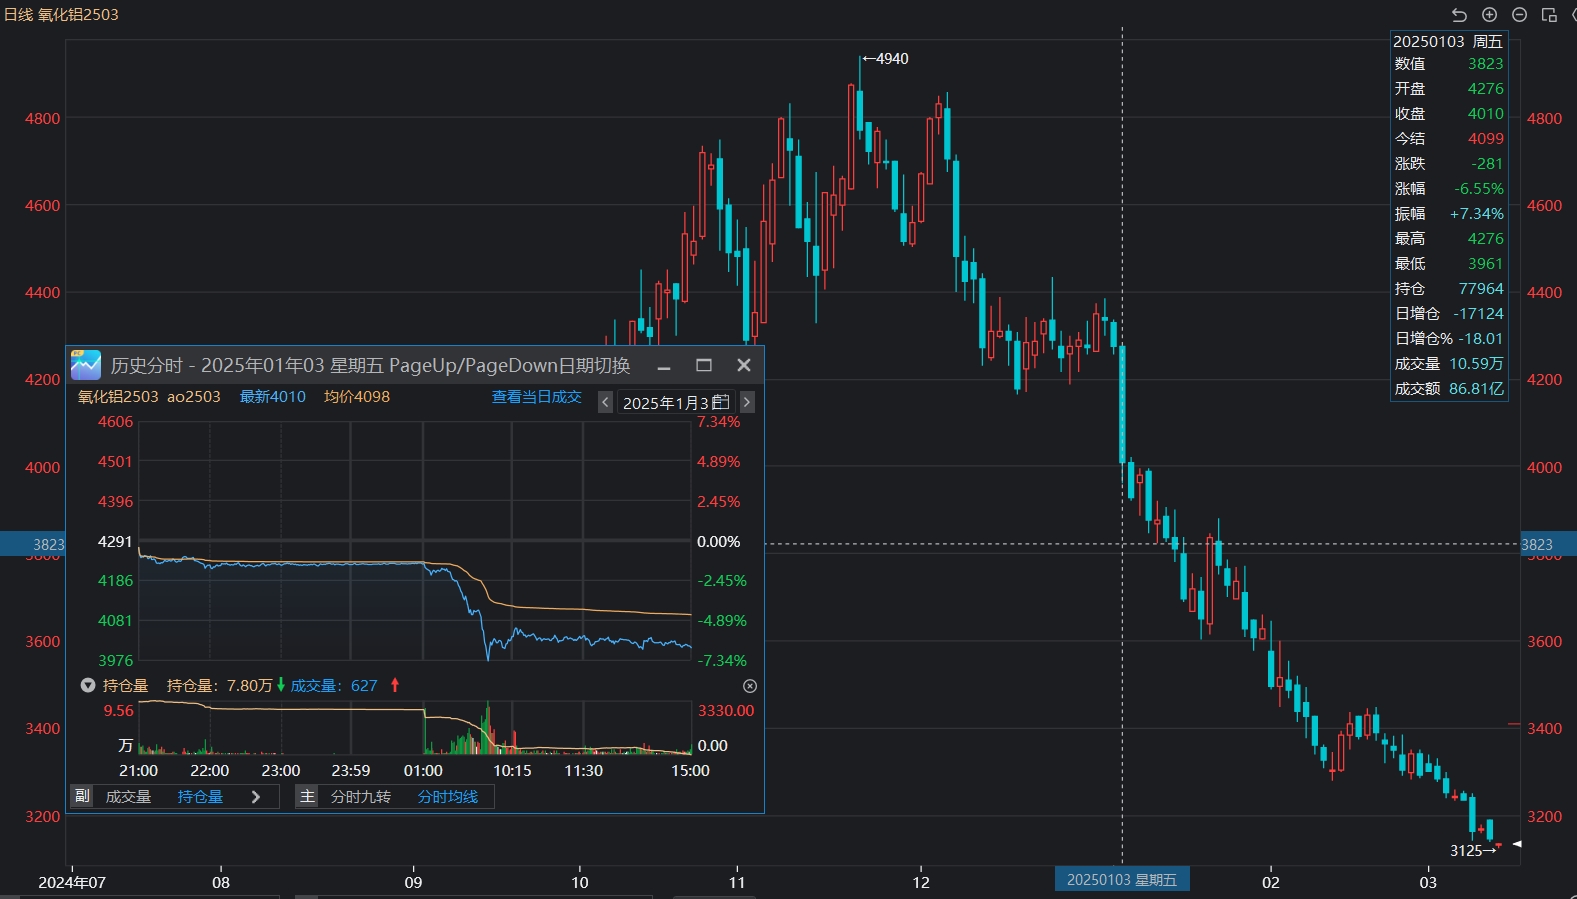This screenshot has width=1577, height=899.
Task: Toggle 分时均线 main indicator
Action: pos(447,797)
